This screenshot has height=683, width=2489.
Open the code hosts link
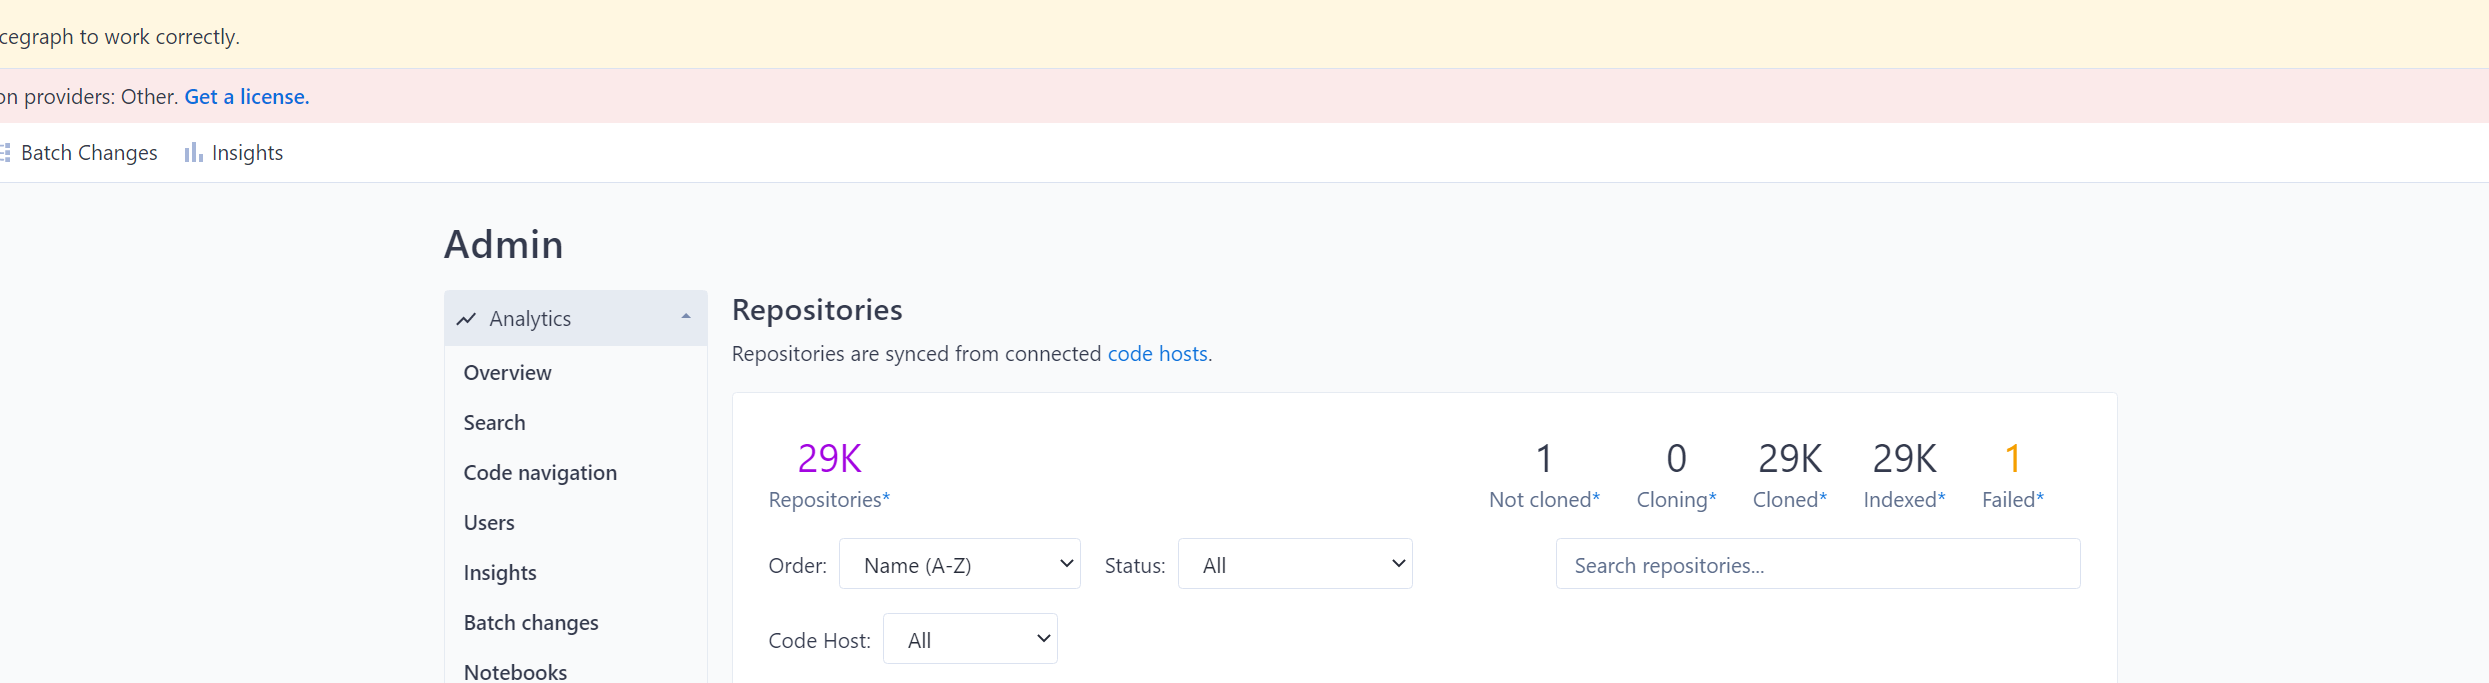click(x=1156, y=353)
